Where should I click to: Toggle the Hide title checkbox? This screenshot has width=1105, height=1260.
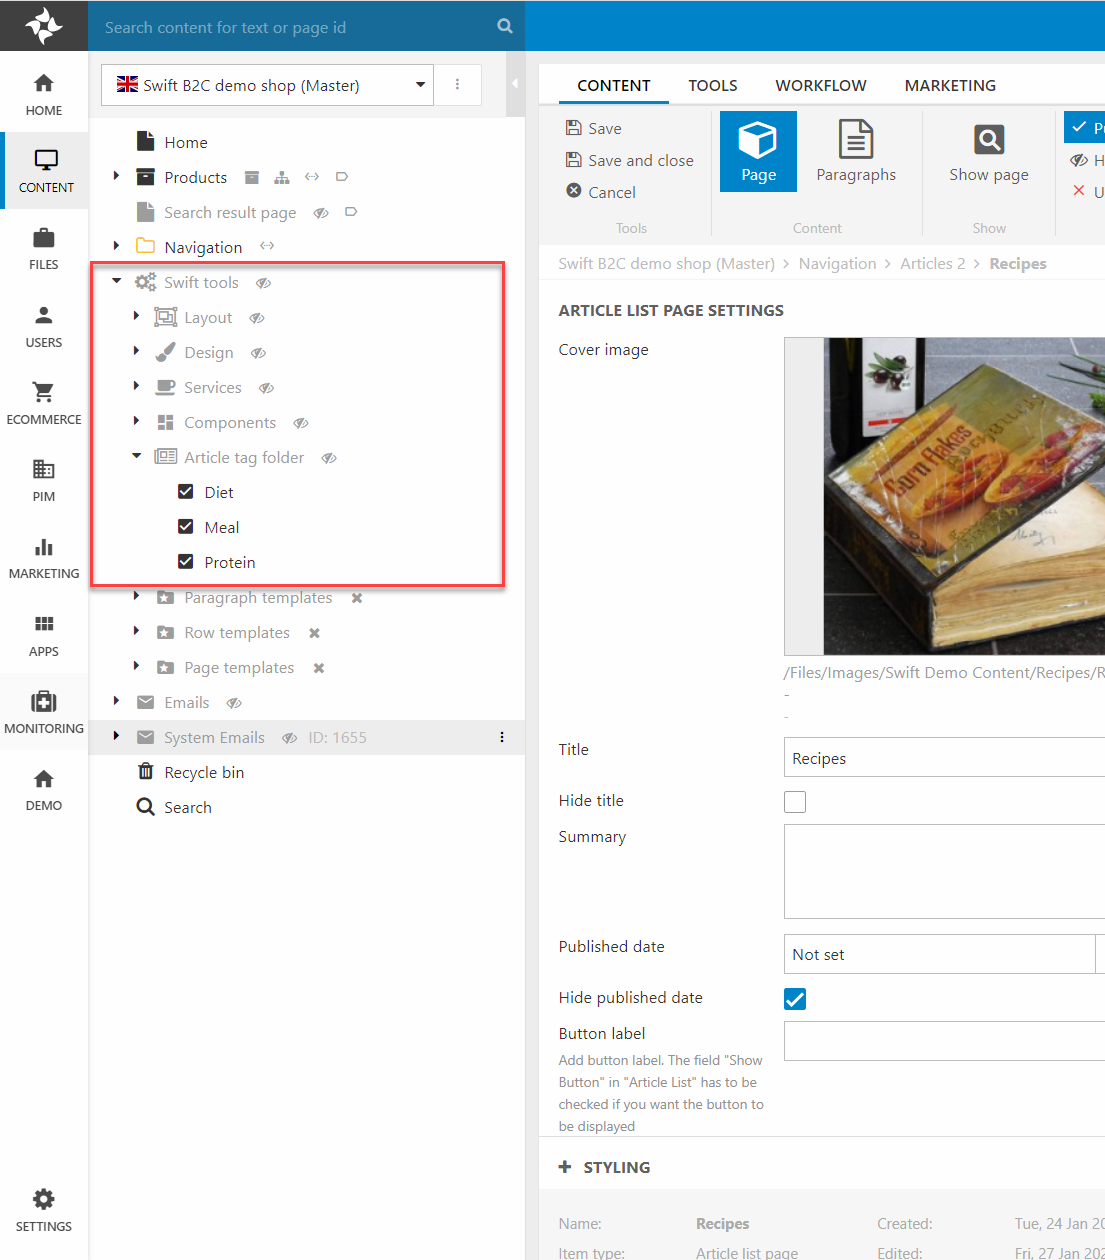coord(795,802)
